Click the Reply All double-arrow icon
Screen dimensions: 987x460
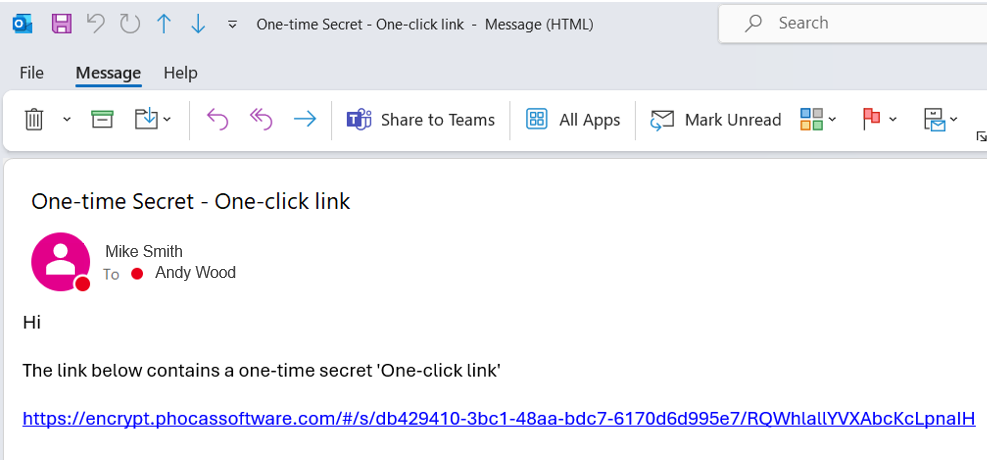click(261, 119)
